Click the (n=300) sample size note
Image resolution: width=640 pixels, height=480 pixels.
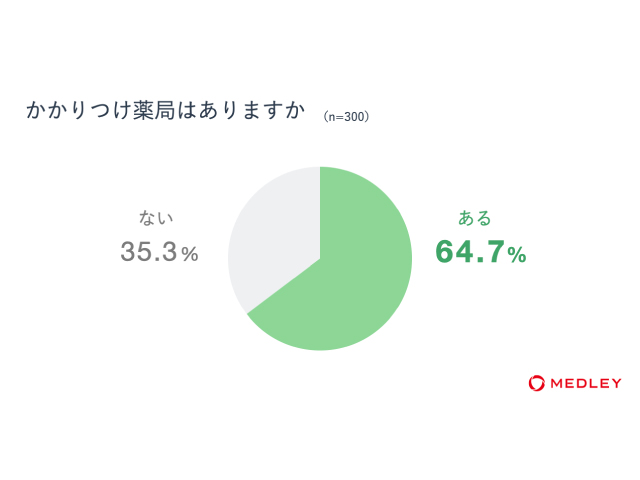point(347,117)
